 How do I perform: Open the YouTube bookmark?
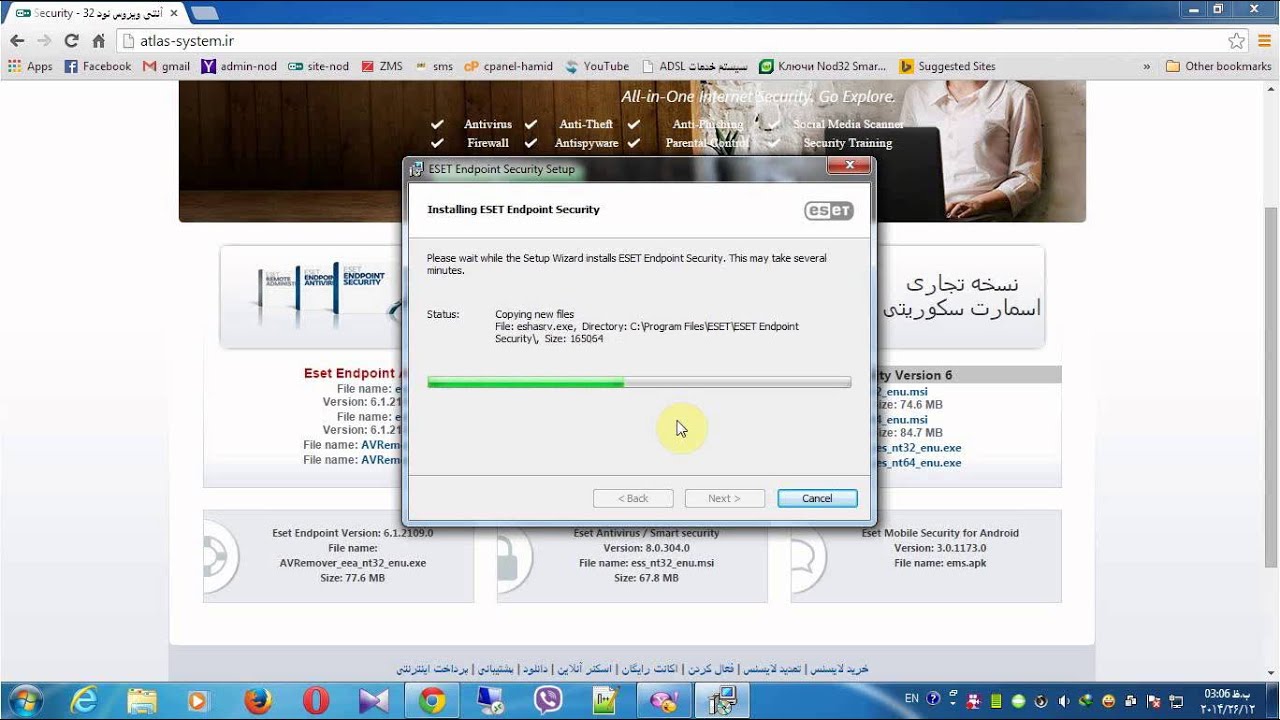click(x=597, y=66)
